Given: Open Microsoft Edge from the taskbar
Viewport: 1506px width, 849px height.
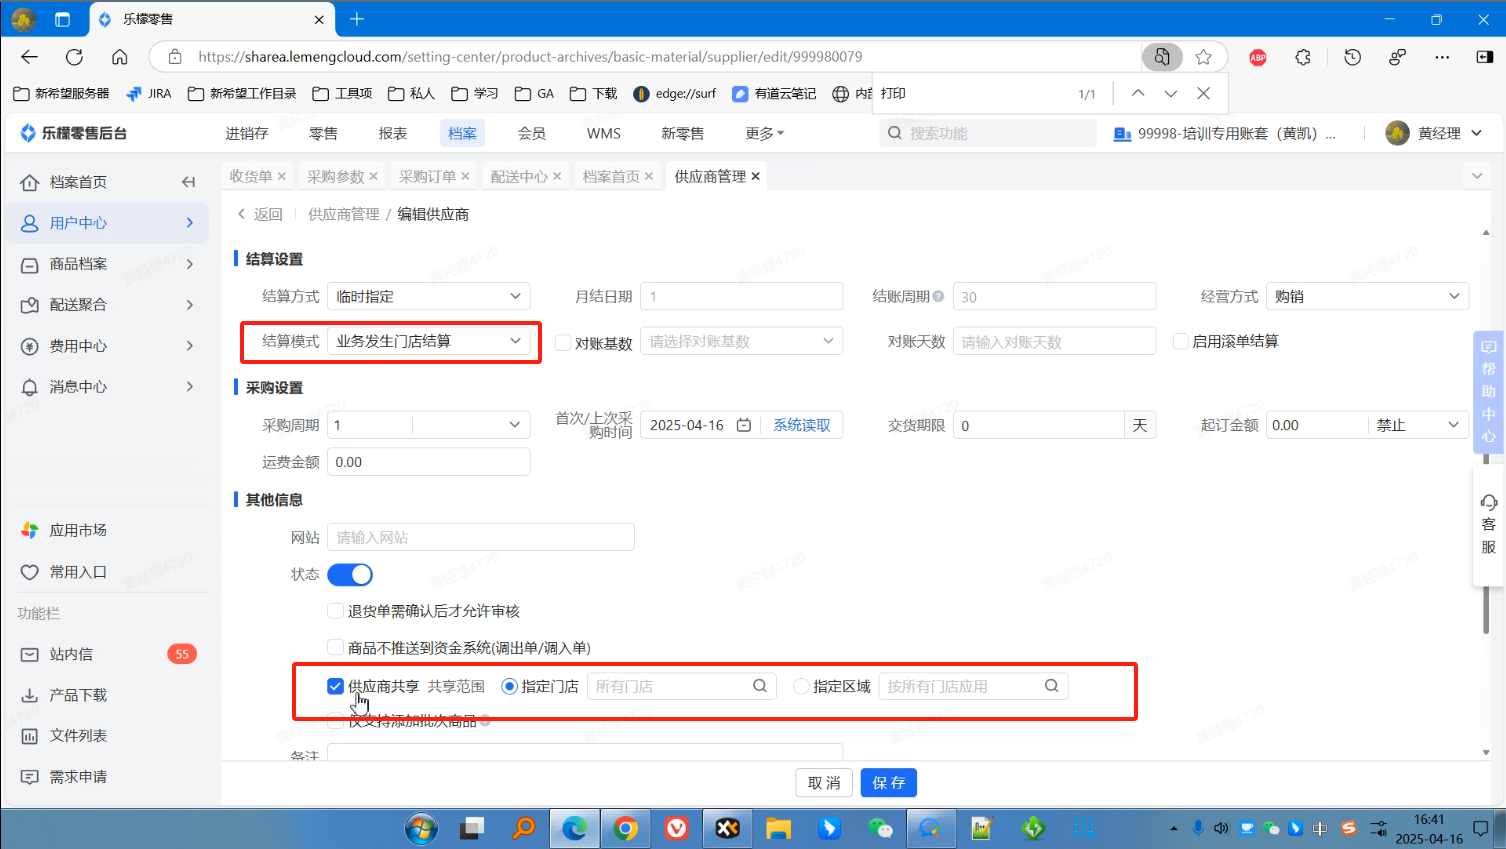Looking at the screenshot, I should (575, 828).
